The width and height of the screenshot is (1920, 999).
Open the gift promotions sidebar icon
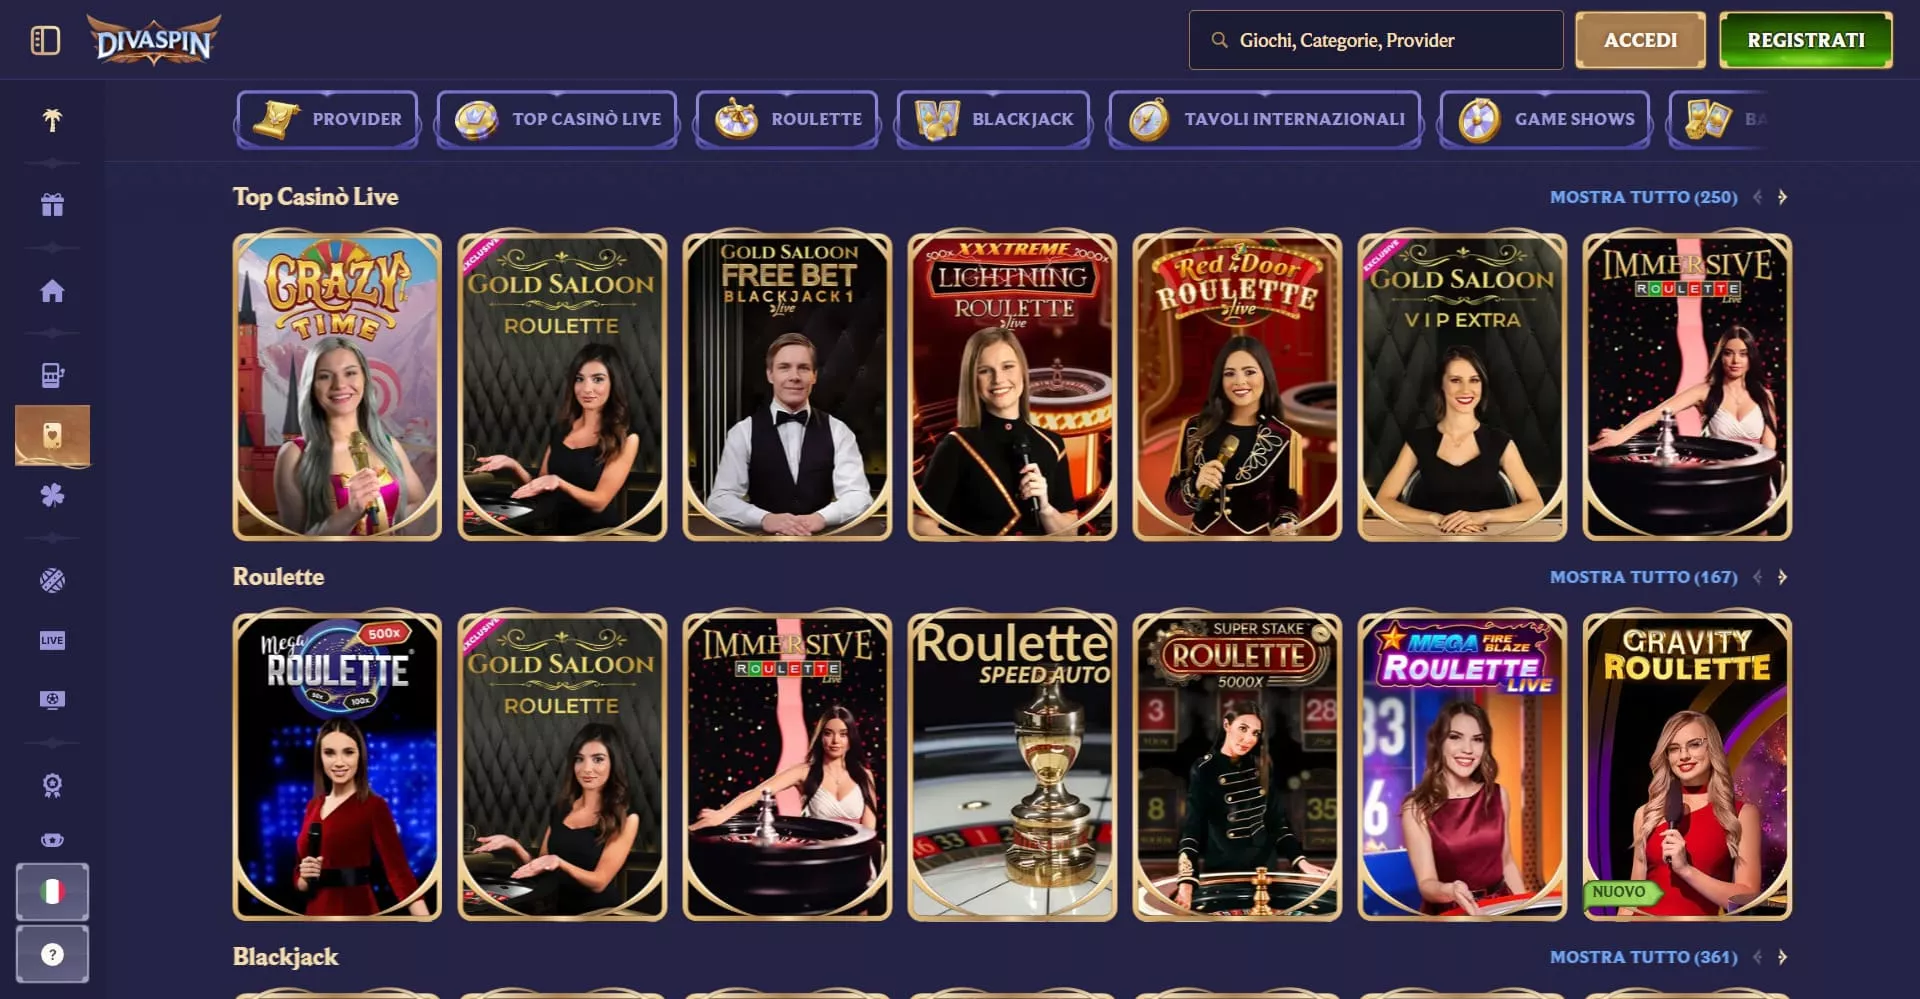[52, 205]
